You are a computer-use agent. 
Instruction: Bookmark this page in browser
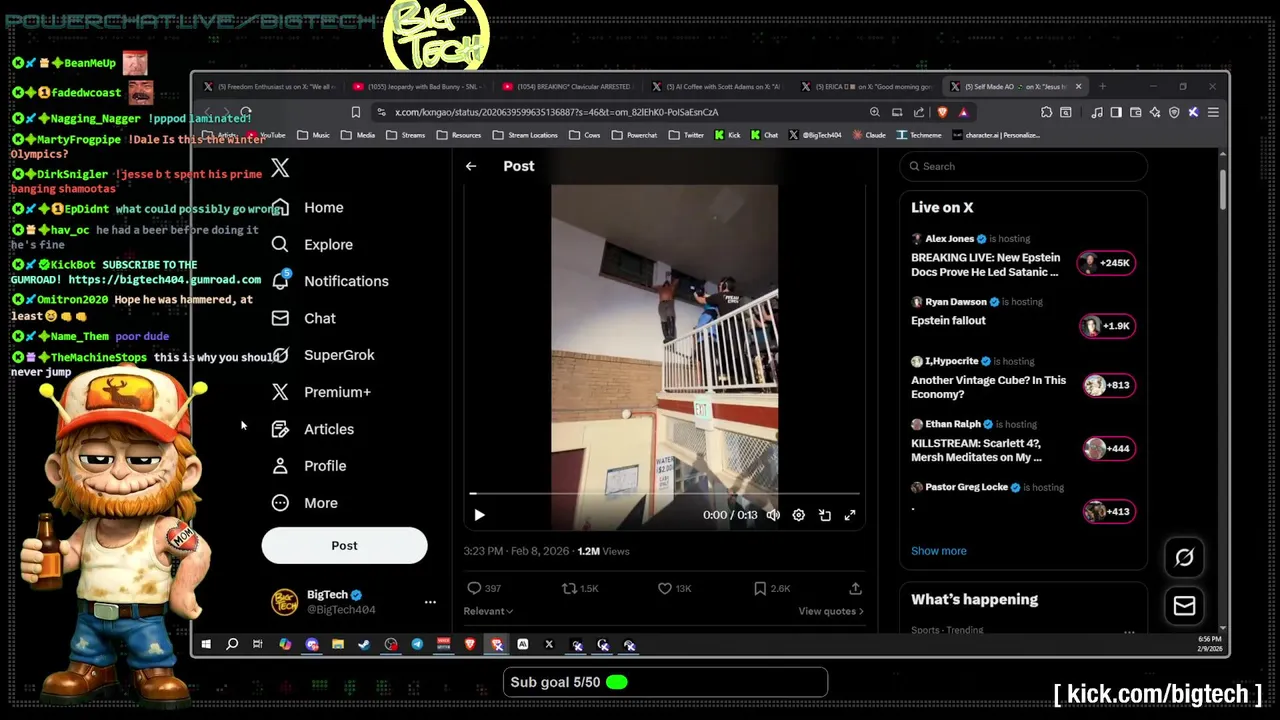[355, 112]
